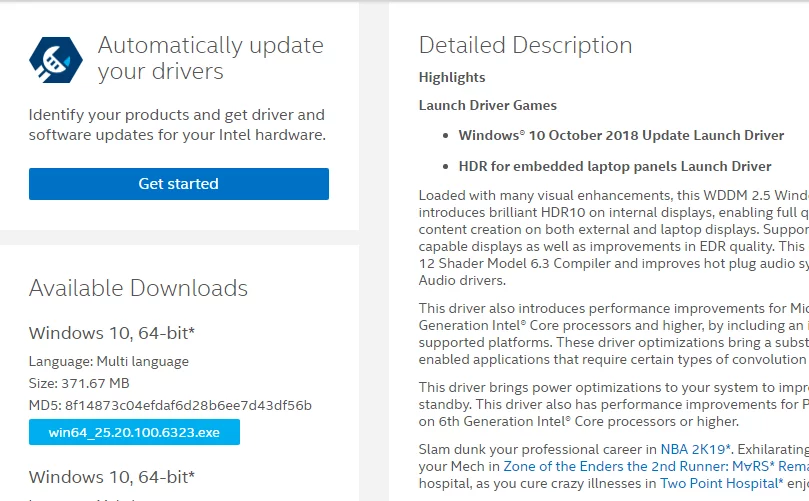Download win64_25.20.100.6323.exe file

click(x=134, y=432)
